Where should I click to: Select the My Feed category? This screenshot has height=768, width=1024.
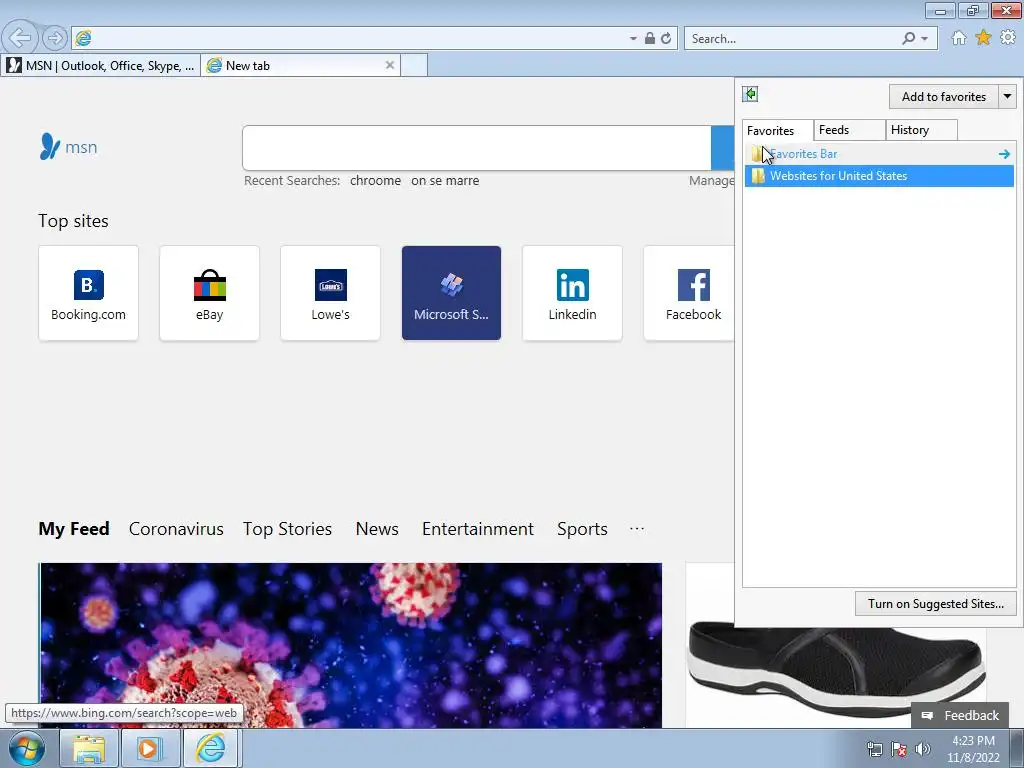74,528
